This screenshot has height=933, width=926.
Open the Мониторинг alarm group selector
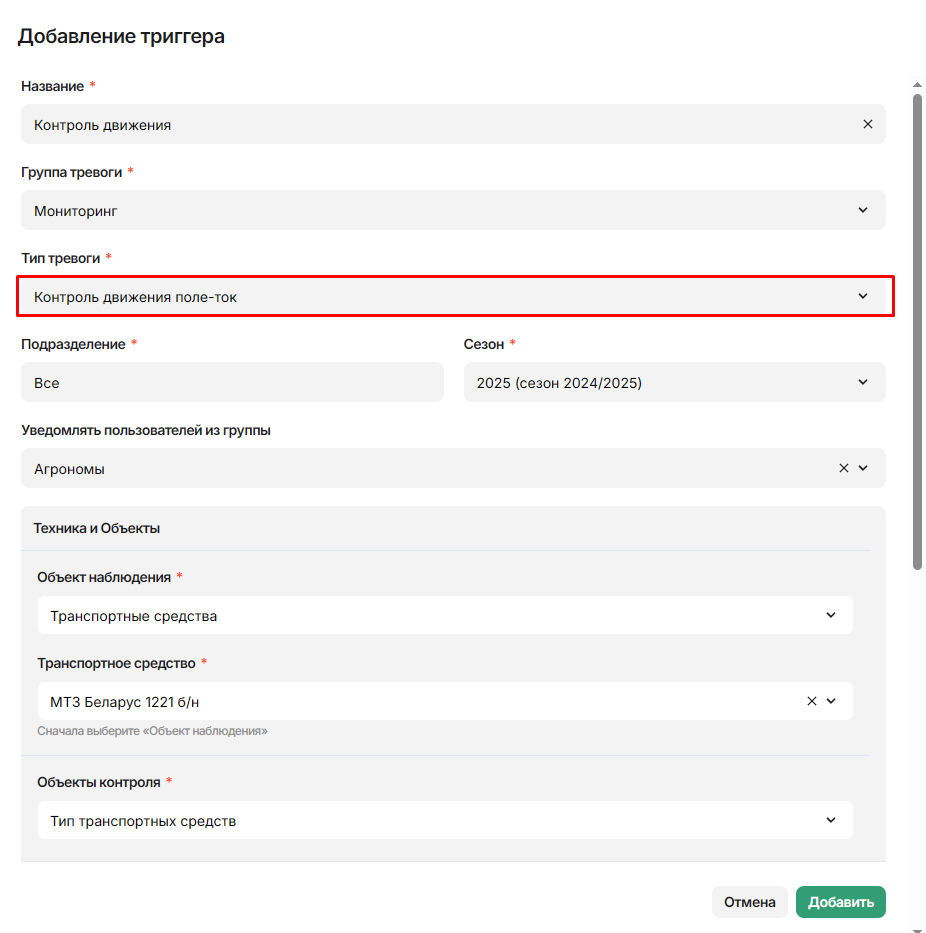click(440, 211)
